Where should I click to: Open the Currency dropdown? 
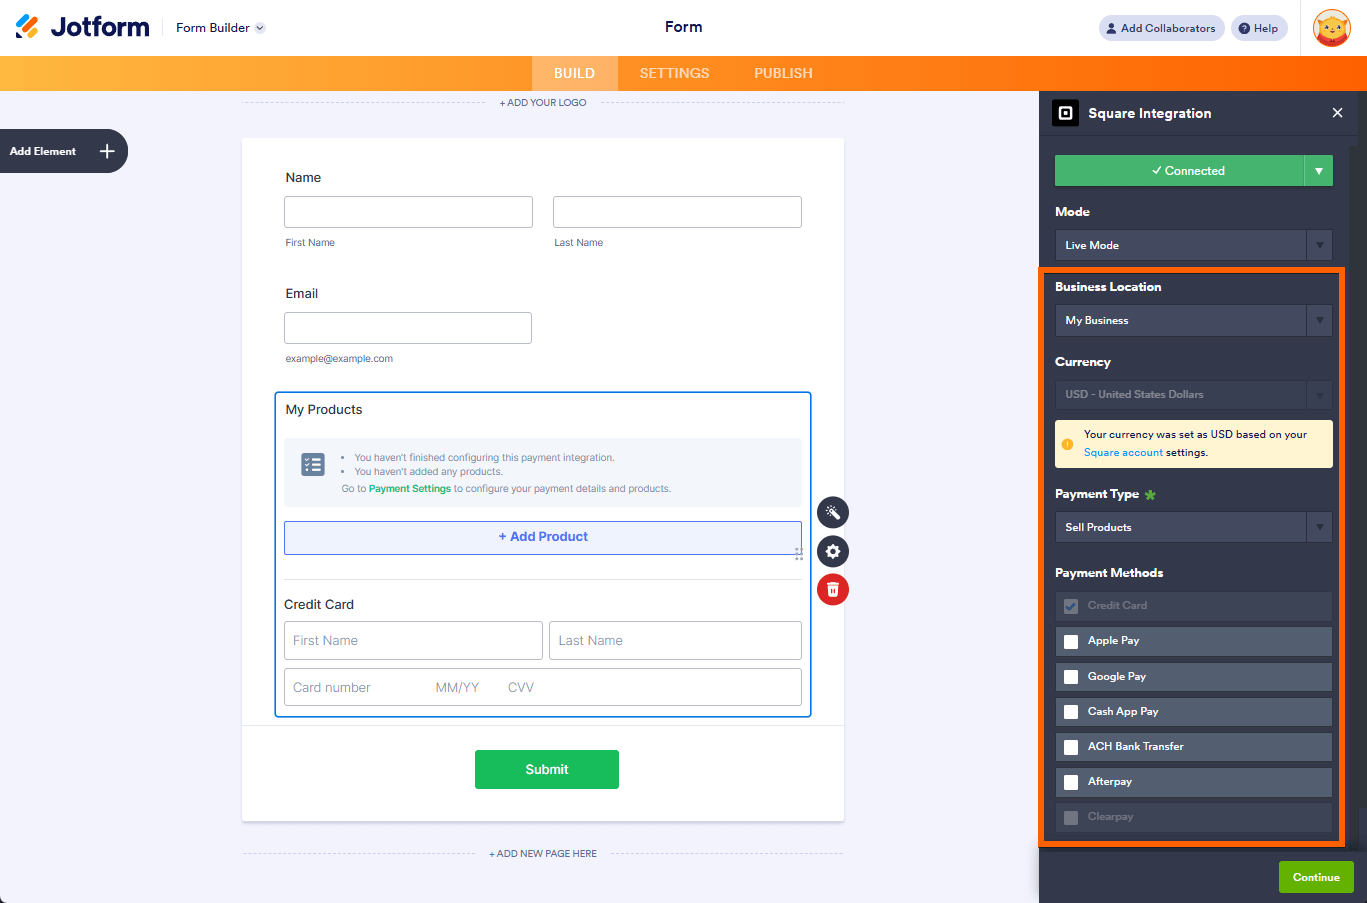point(1194,395)
